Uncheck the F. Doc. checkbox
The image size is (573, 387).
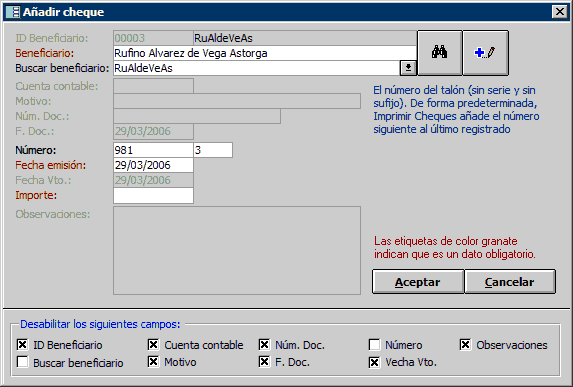click(264, 362)
